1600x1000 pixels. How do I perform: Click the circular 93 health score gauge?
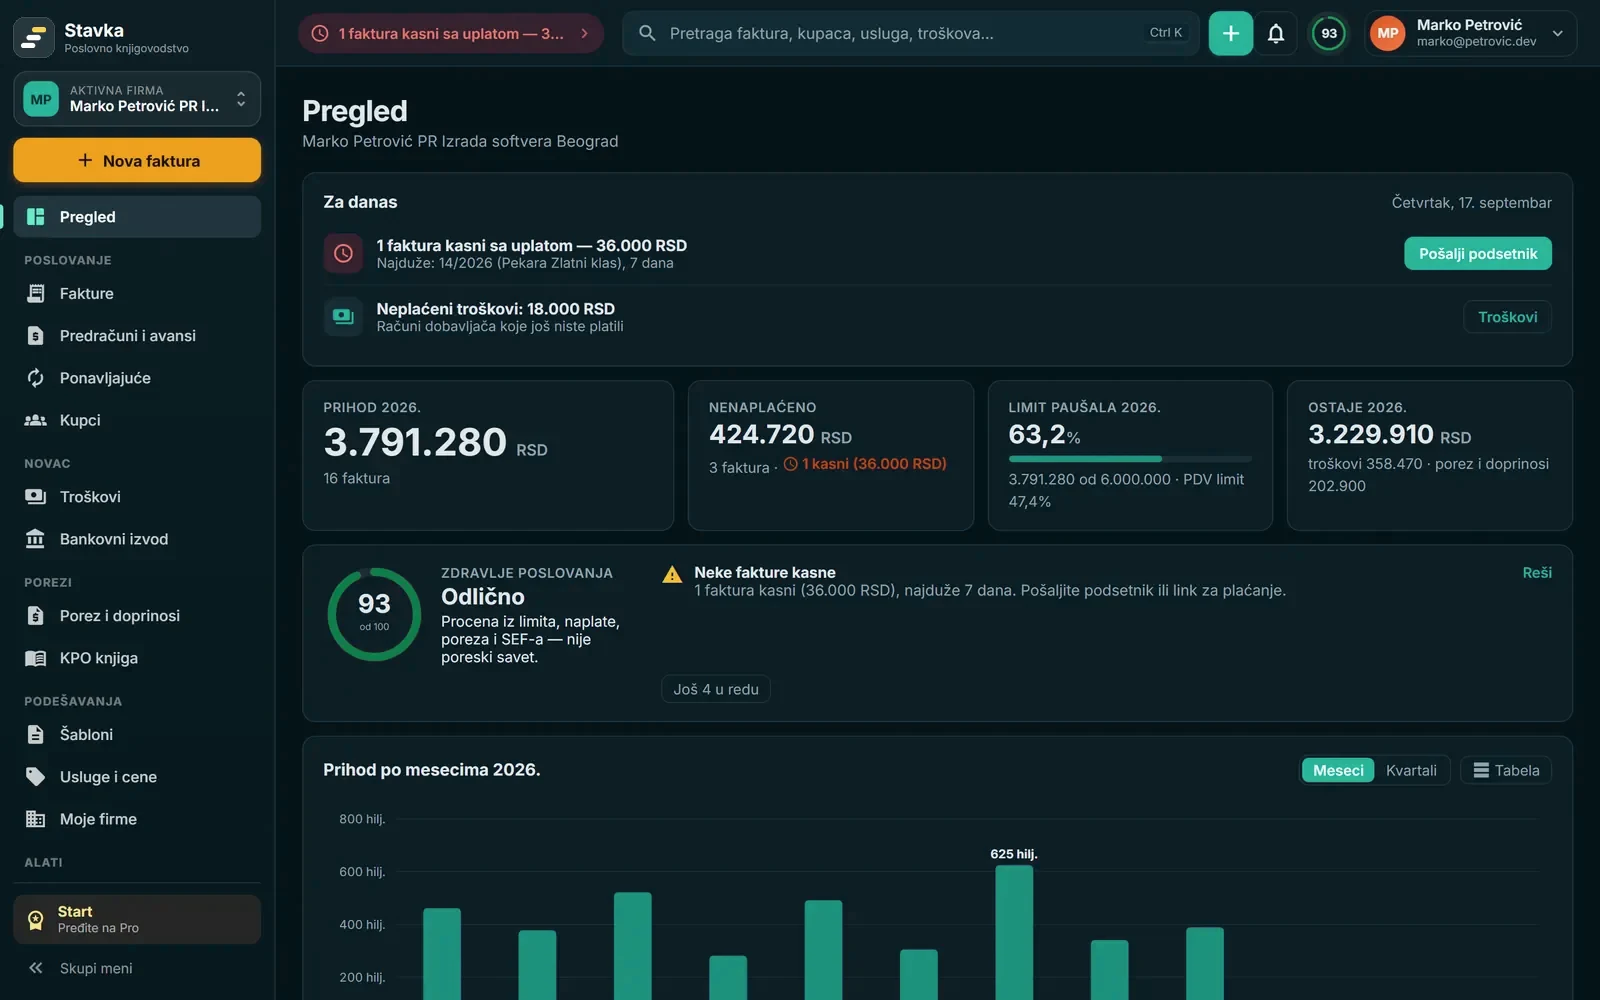pos(374,614)
